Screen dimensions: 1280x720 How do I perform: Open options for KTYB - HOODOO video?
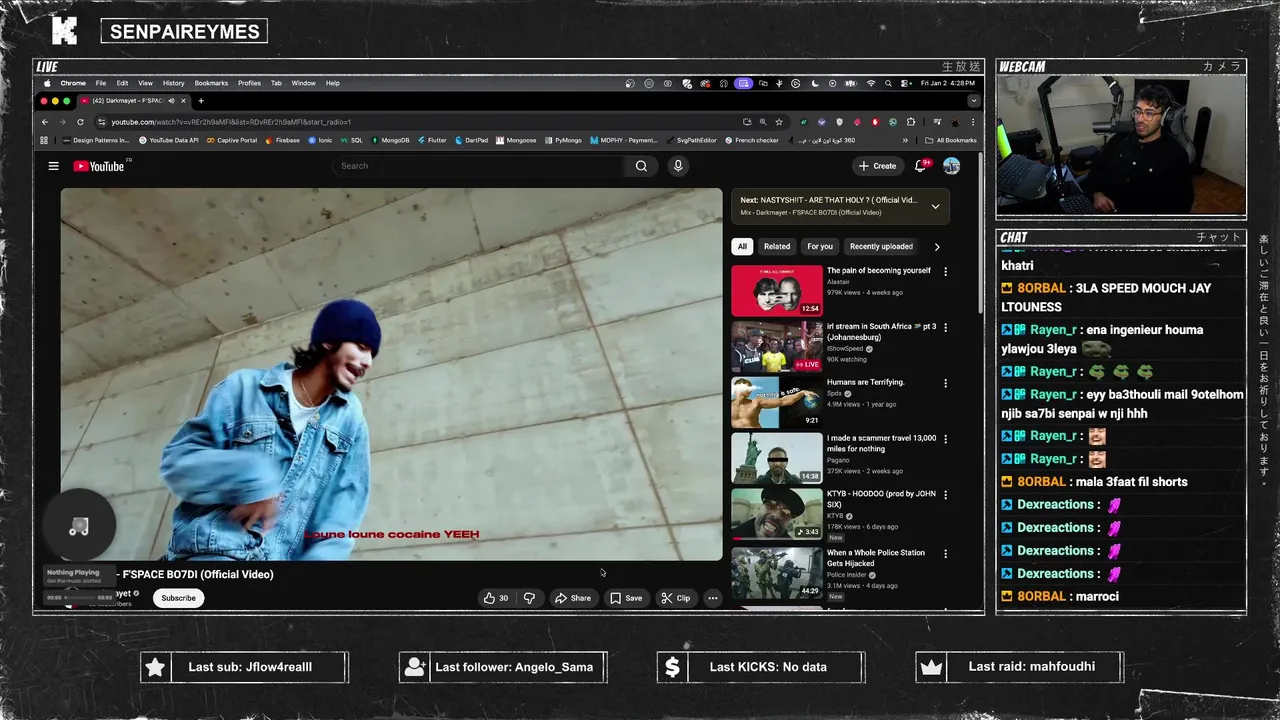click(x=945, y=495)
